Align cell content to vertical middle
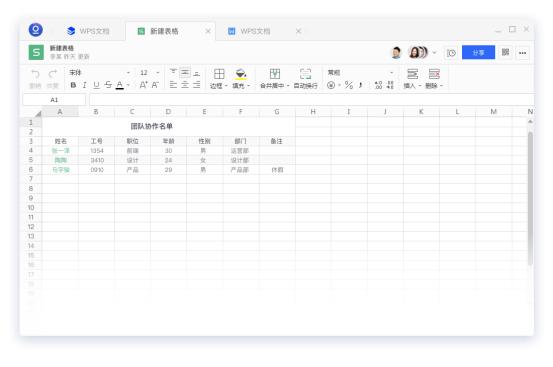This screenshot has width=553, height=367. (185, 73)
